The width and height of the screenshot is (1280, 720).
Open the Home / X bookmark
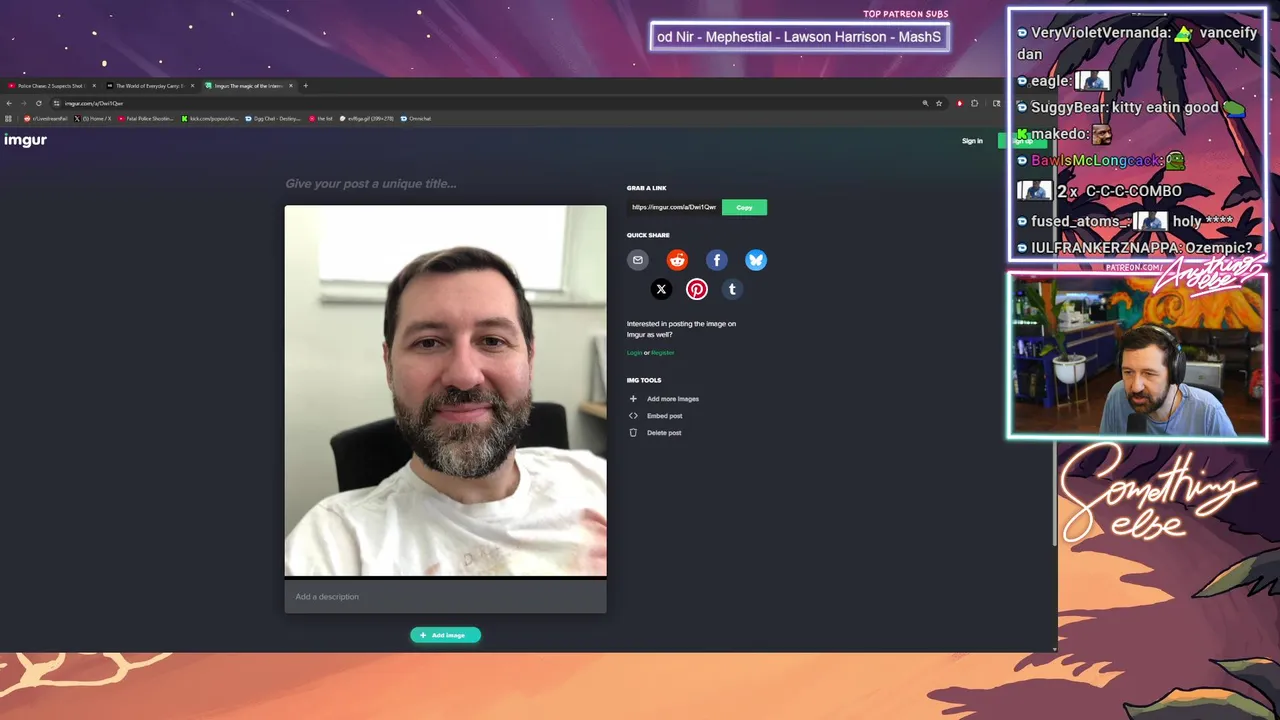pyautogui.click(x=93, y=118)
